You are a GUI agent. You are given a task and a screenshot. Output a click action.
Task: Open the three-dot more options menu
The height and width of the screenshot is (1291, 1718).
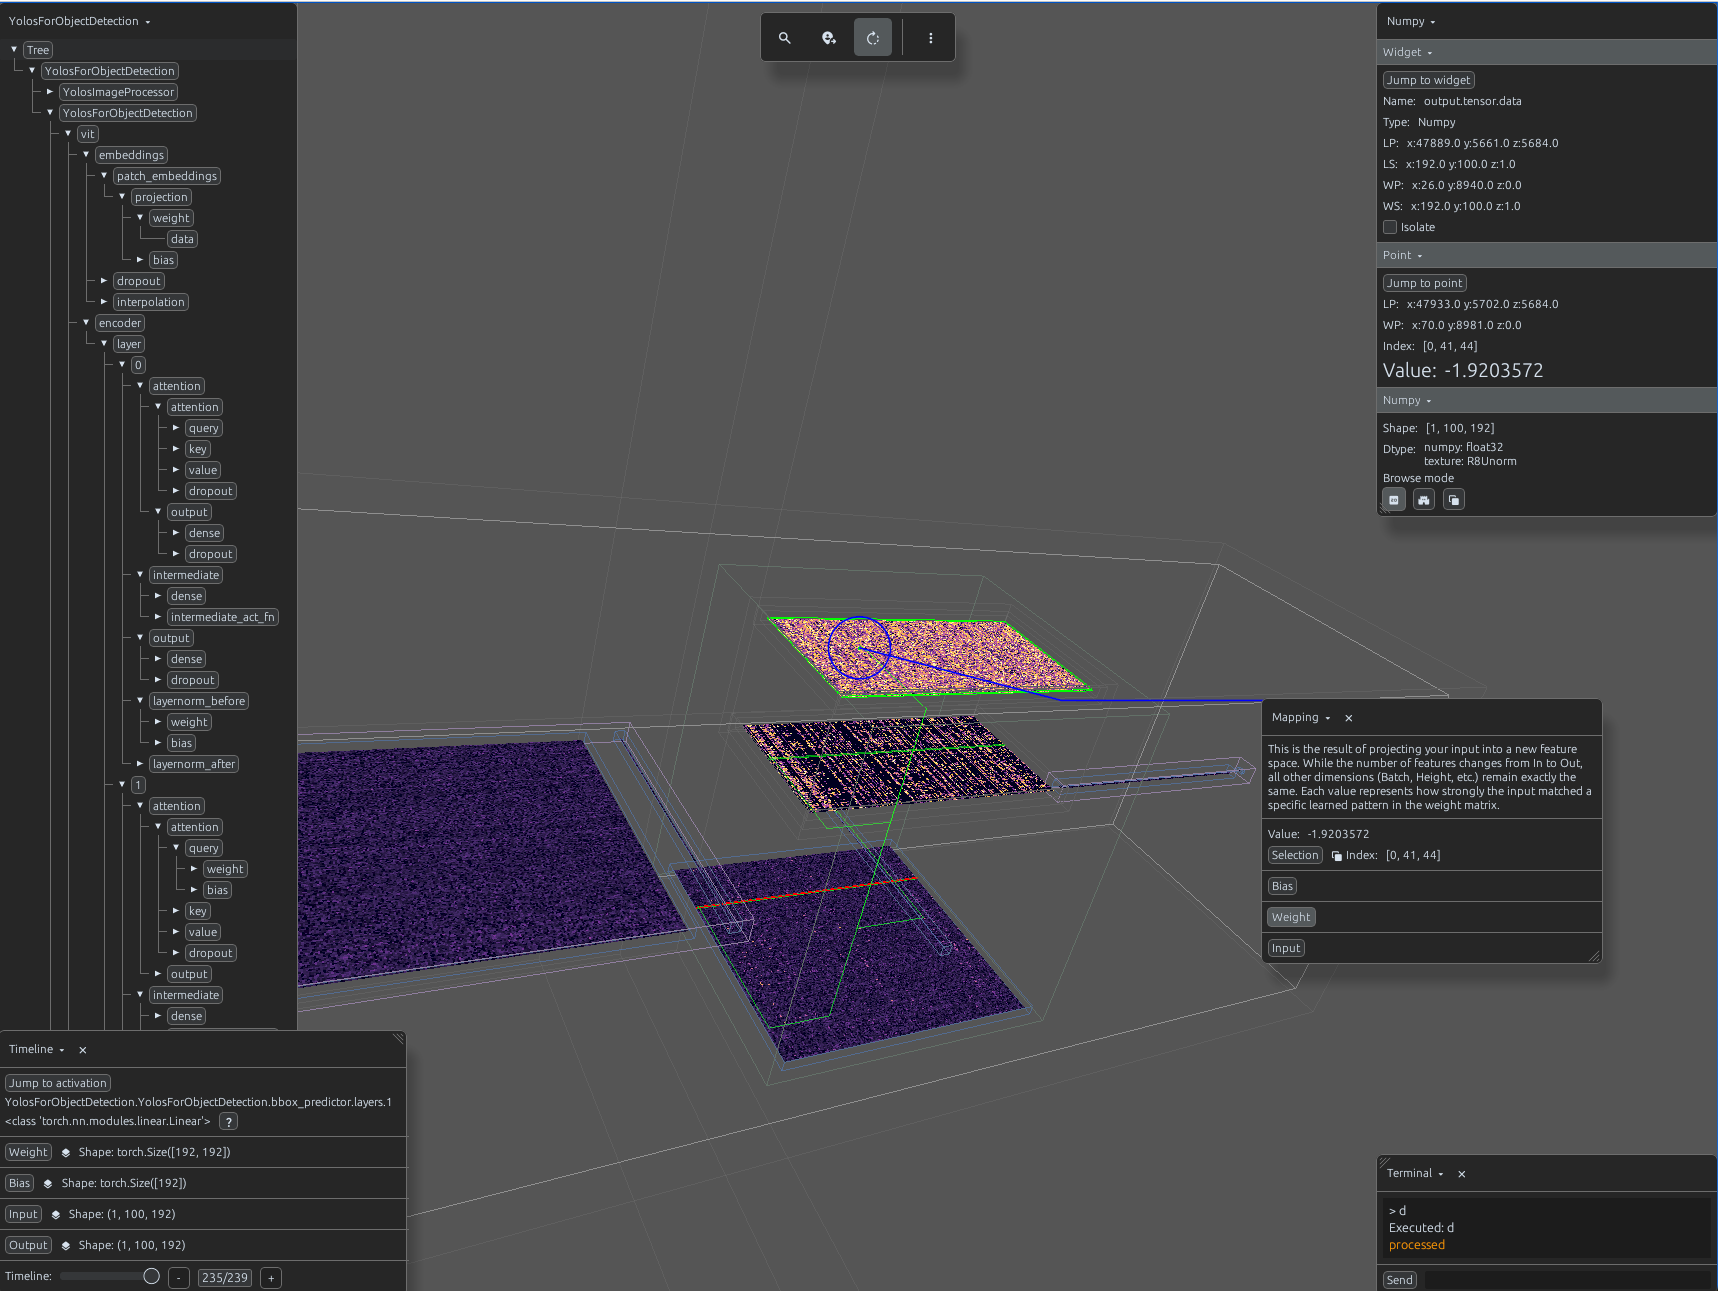[931, 38]
